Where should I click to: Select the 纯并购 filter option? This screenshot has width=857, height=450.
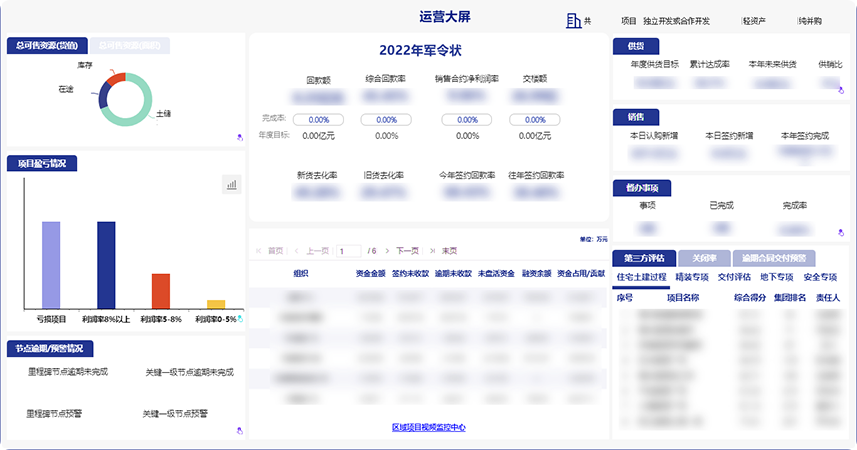point(810,21)
